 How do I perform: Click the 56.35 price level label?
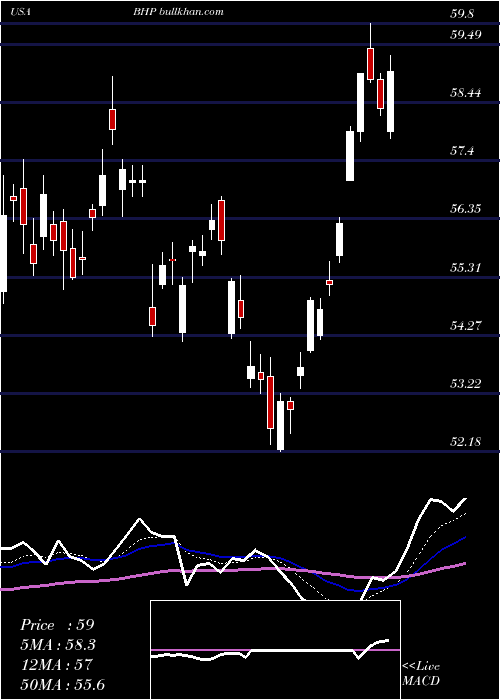coord(466,209)
